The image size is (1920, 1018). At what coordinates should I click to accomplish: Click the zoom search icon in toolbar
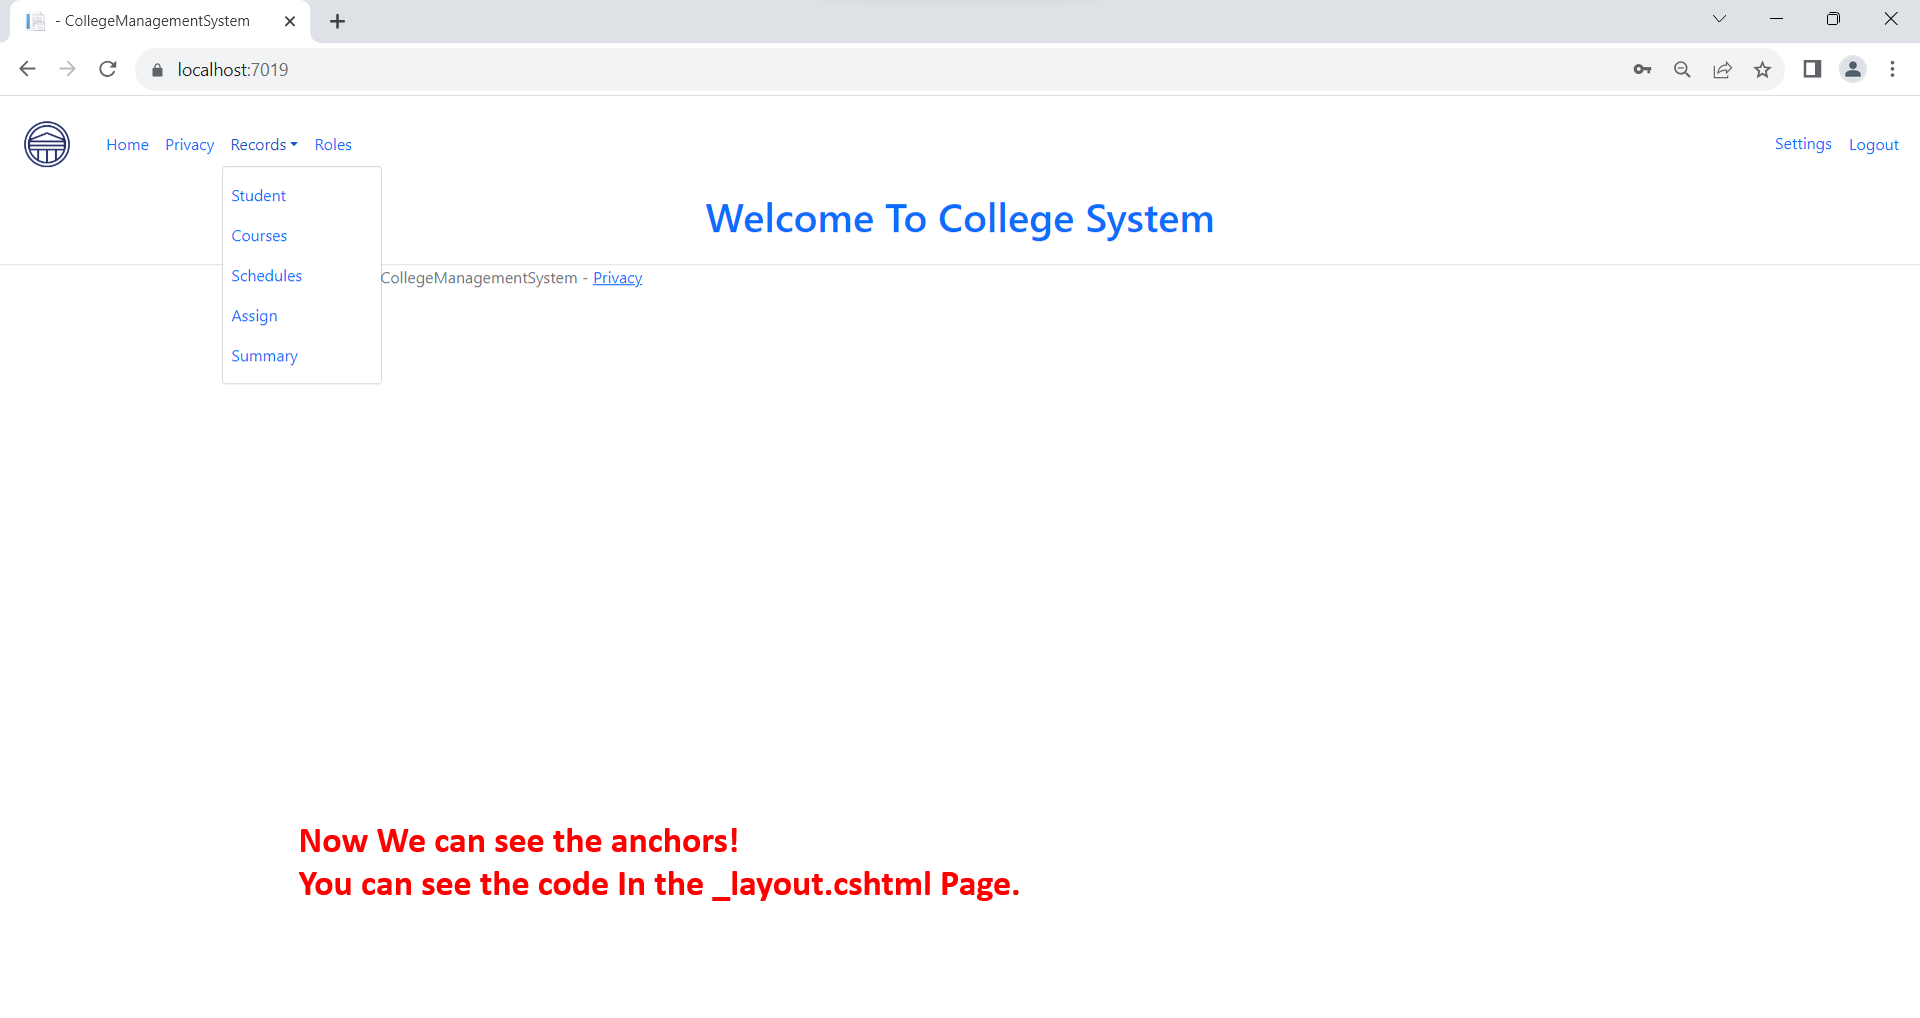(x=1683, y=70)
